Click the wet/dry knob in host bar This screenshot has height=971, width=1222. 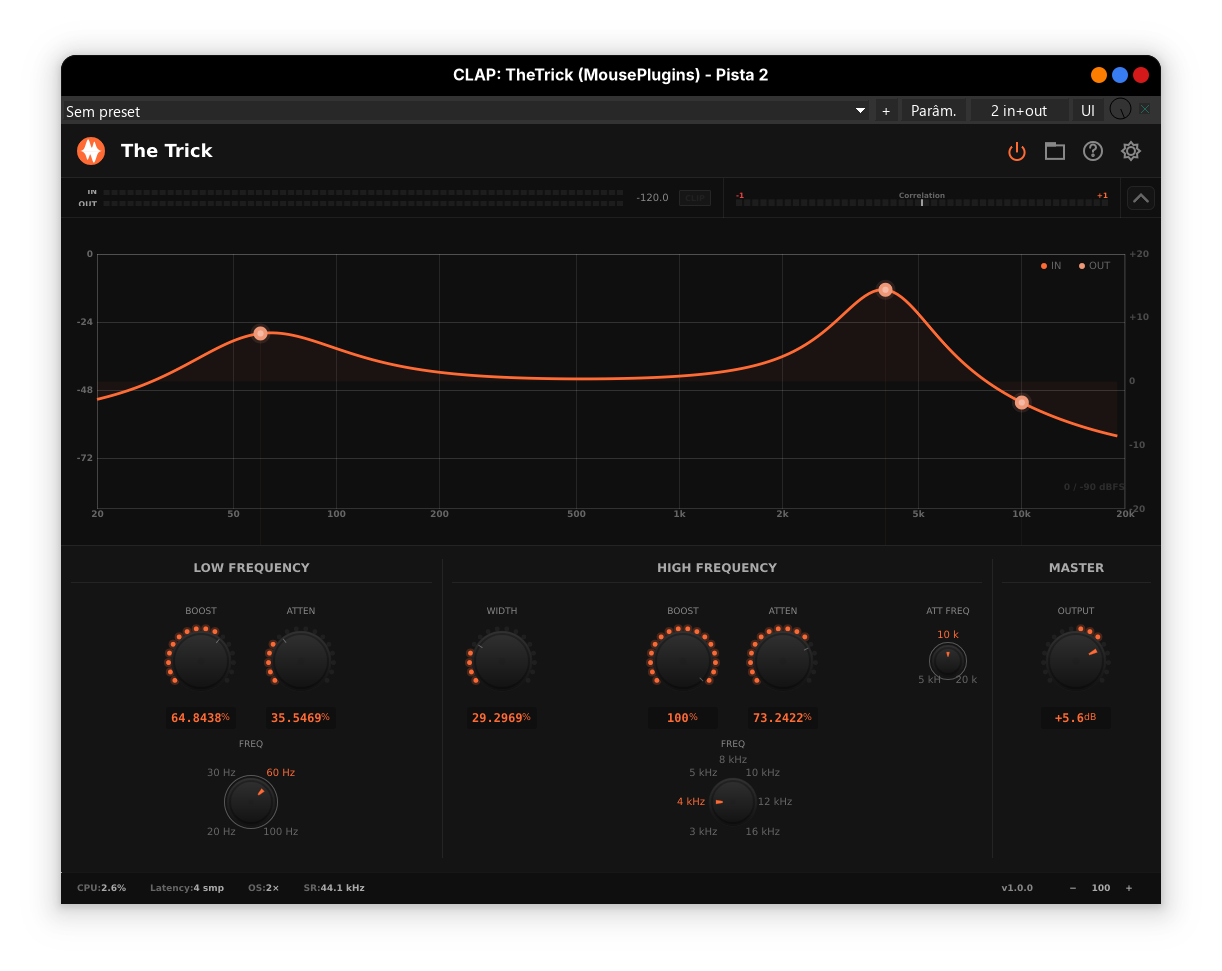pos(1120,109)
